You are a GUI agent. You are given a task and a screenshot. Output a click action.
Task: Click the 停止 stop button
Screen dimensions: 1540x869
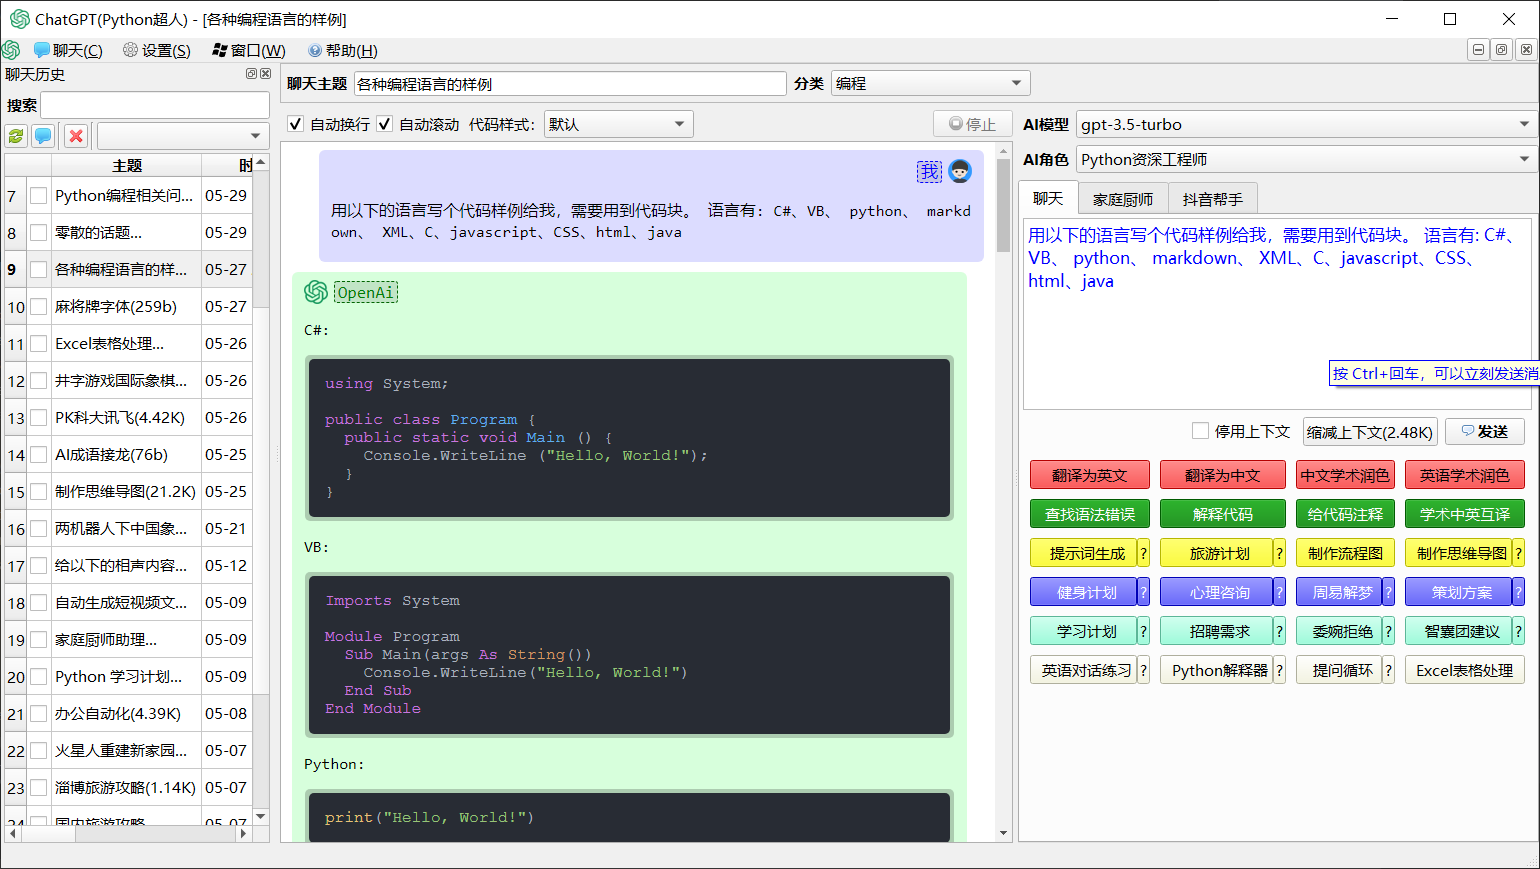[973, 124]
